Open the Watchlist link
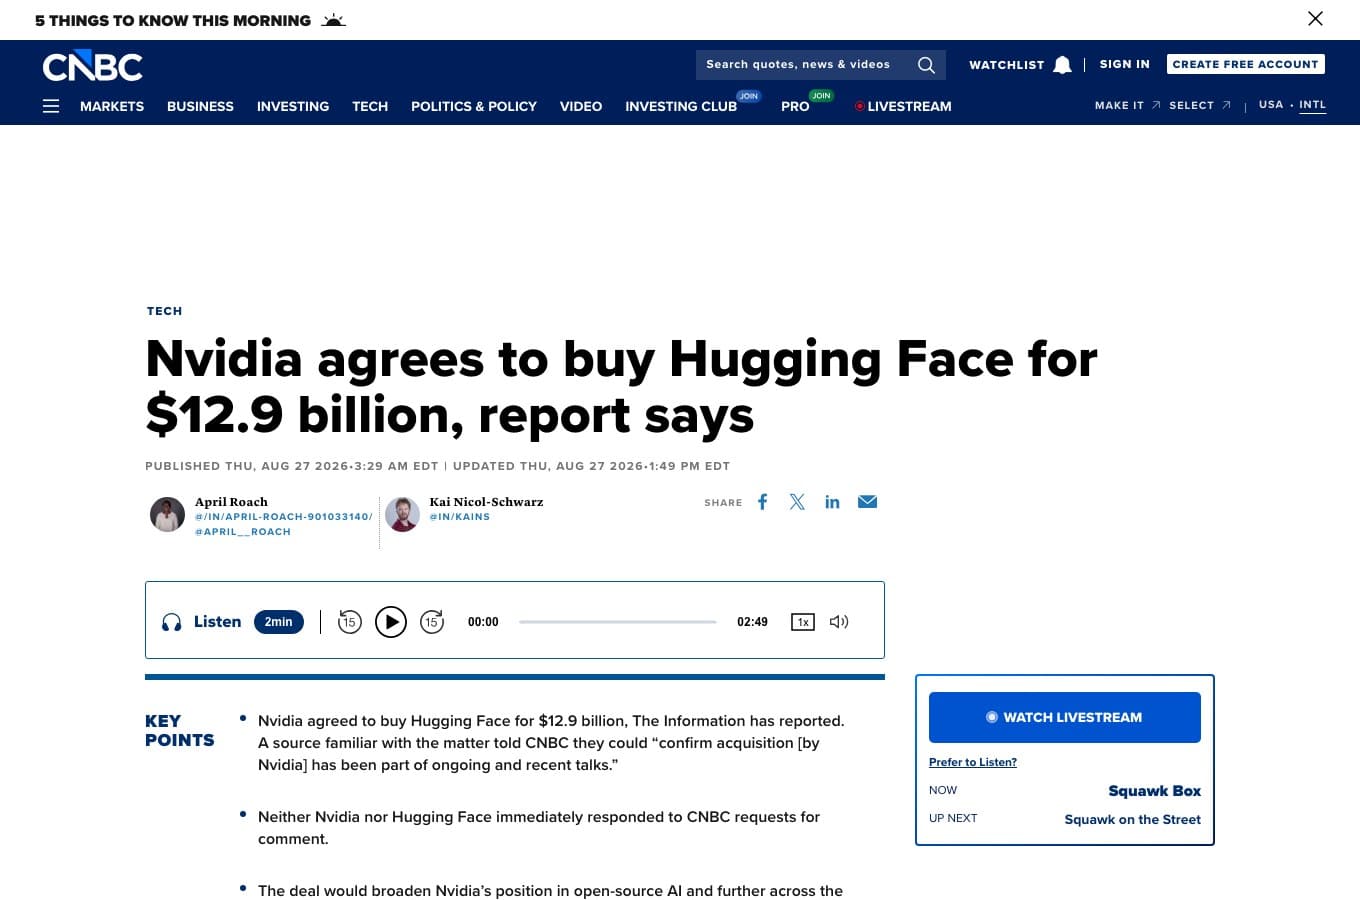 pos(1006,65)
